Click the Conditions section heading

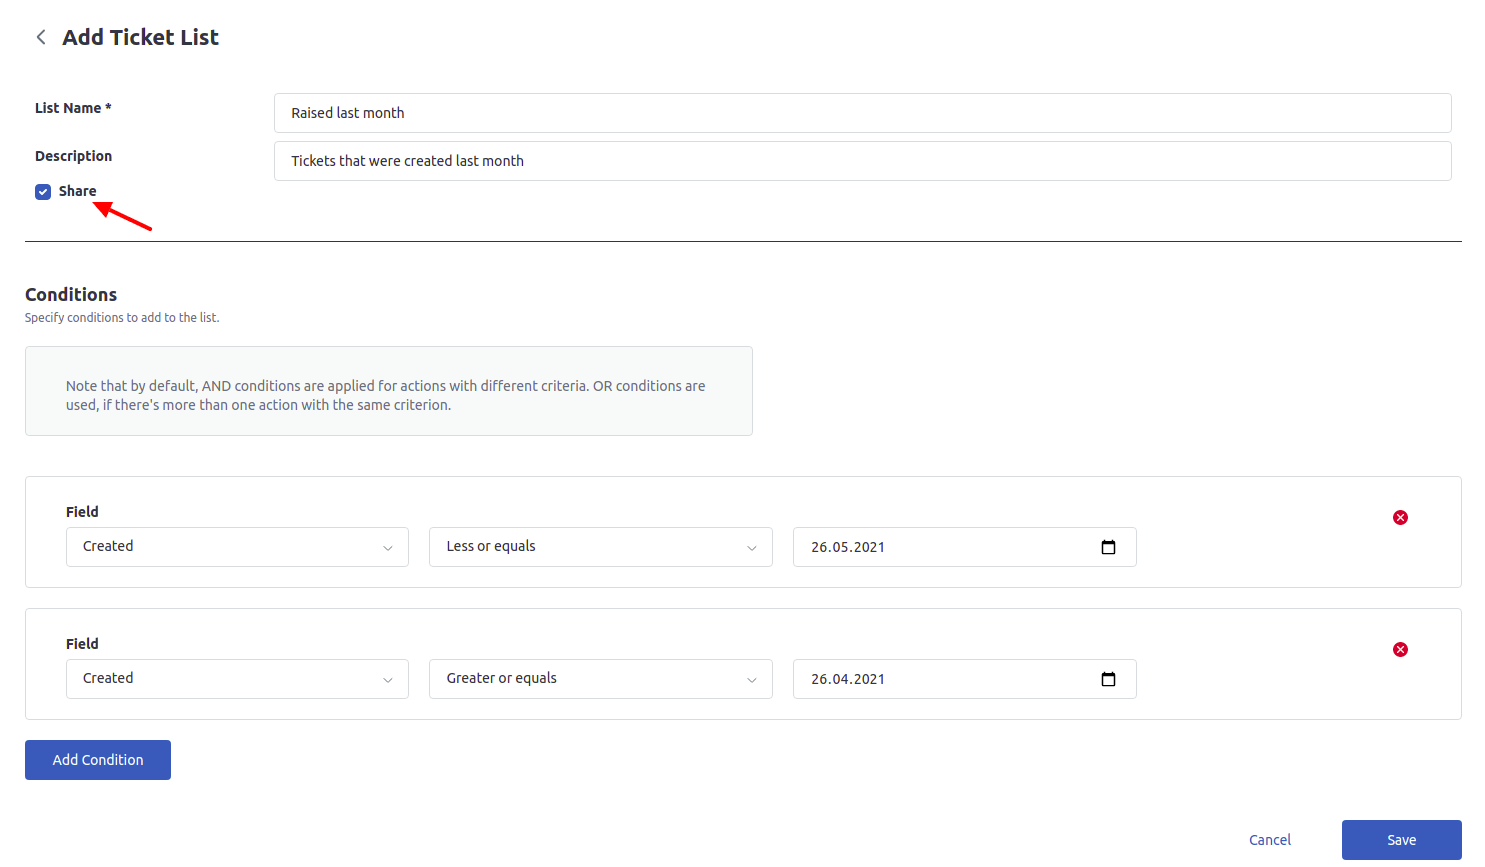click(71, 294)
